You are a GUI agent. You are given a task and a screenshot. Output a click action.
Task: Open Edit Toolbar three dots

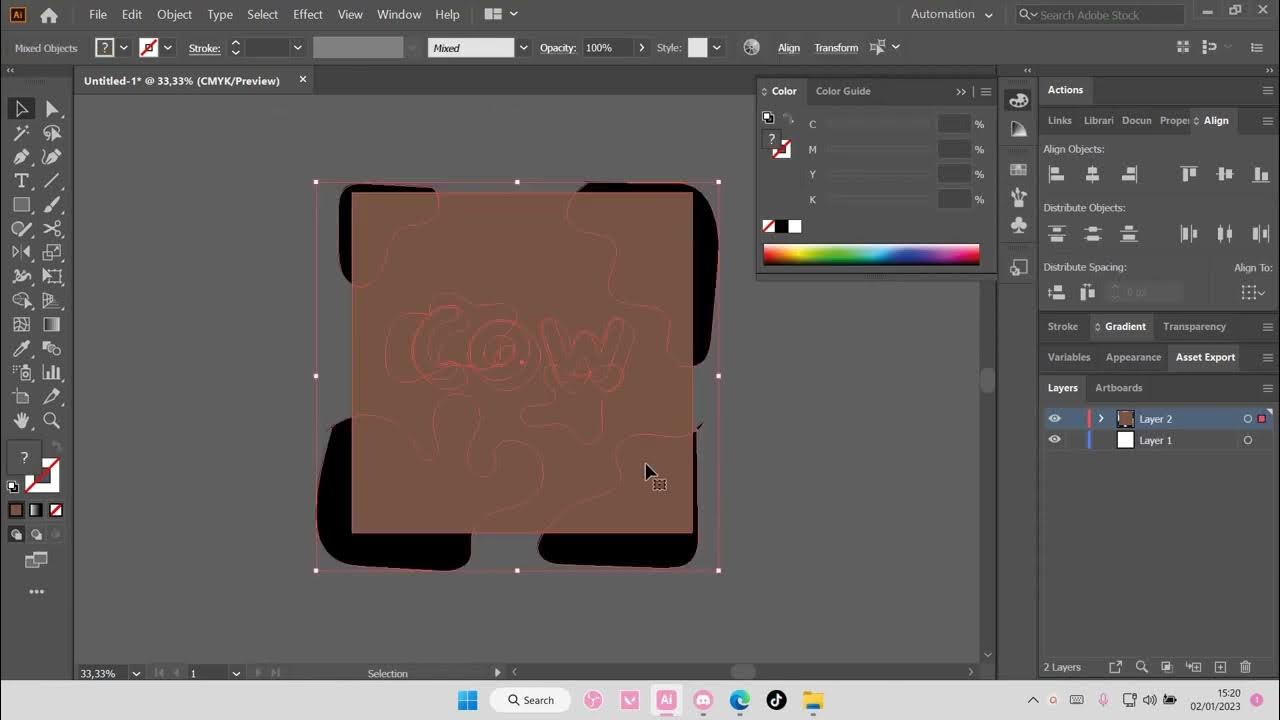(37, 592)
